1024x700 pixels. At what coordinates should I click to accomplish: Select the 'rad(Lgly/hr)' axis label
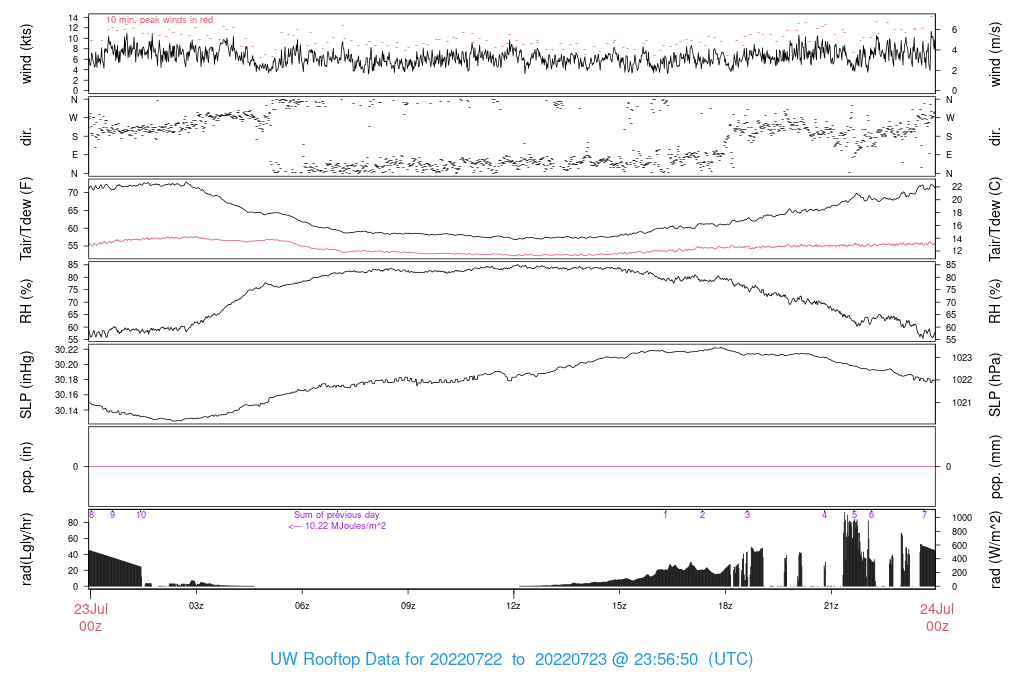tap(26, 549)
